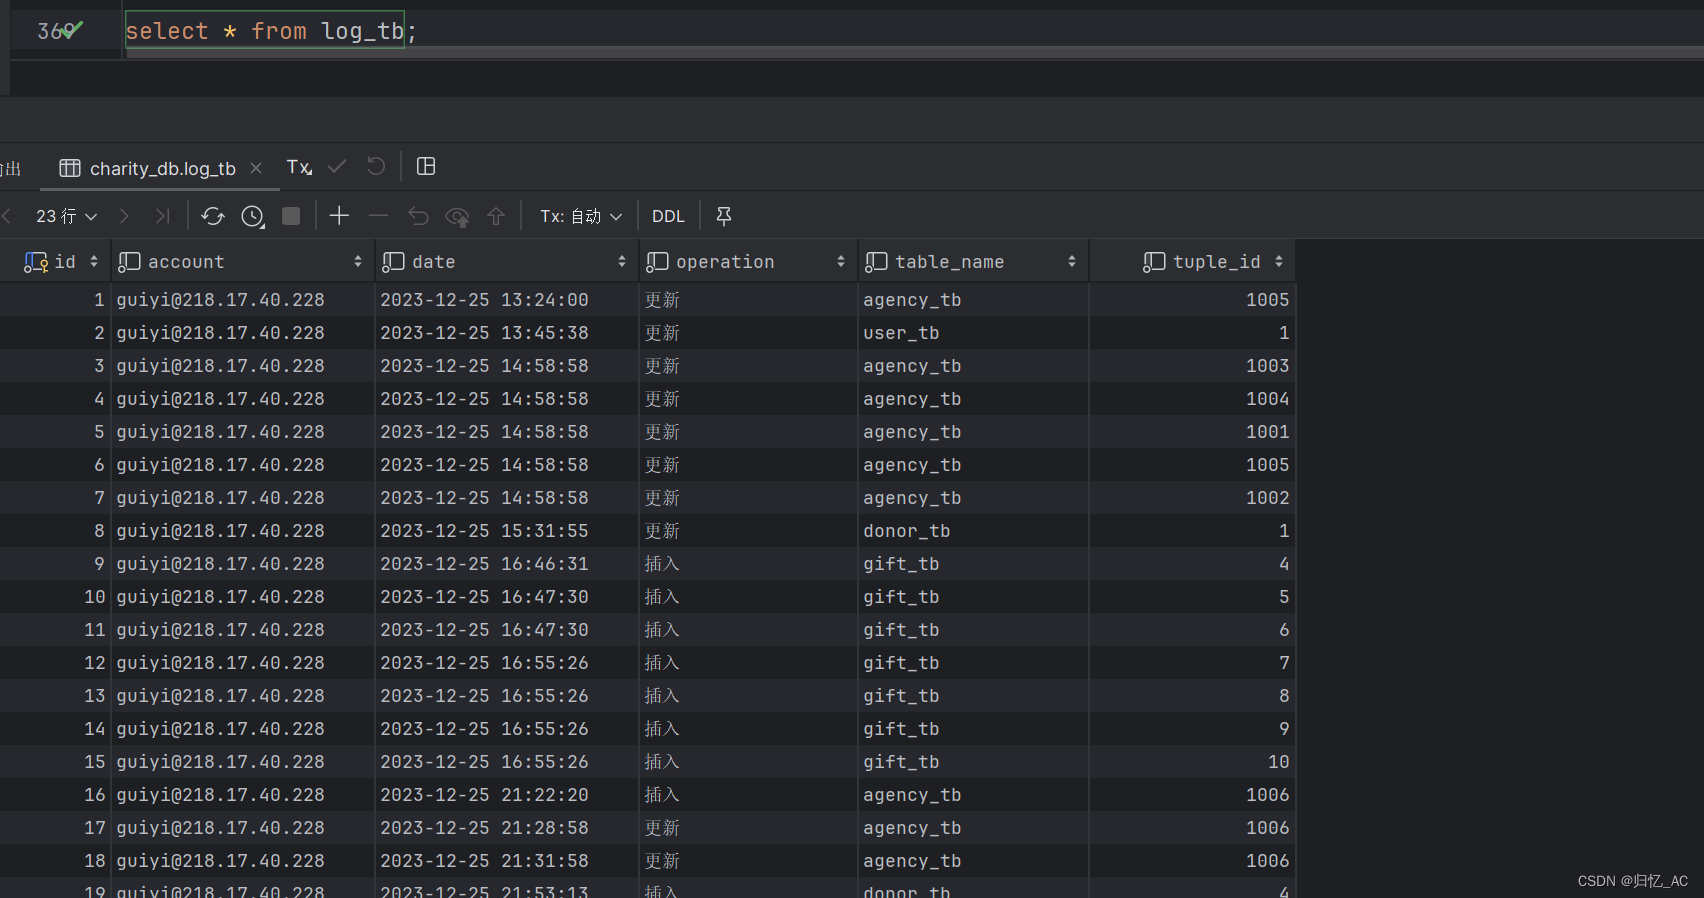Viewport: 1704px width, 898px height.
Task: Select row number 10 gutter cell
Action: pyautogui.click(x=55, y=597)
